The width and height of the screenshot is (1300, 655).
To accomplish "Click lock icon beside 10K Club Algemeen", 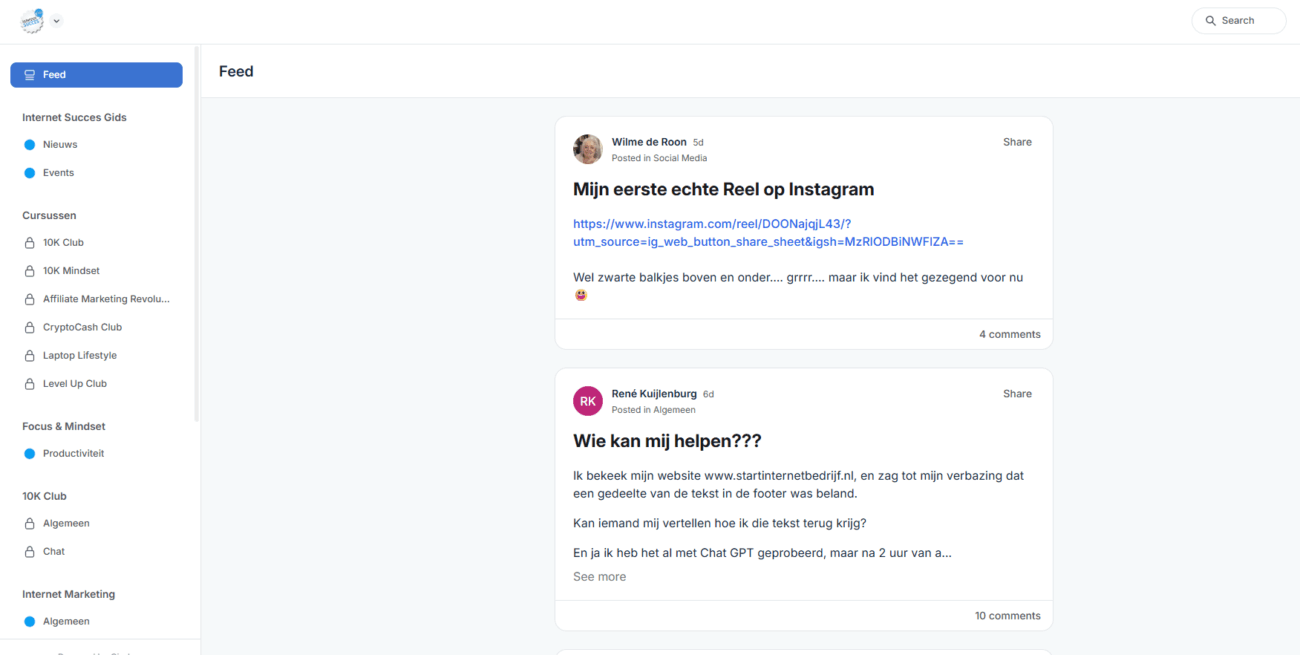I will [29, 524].
